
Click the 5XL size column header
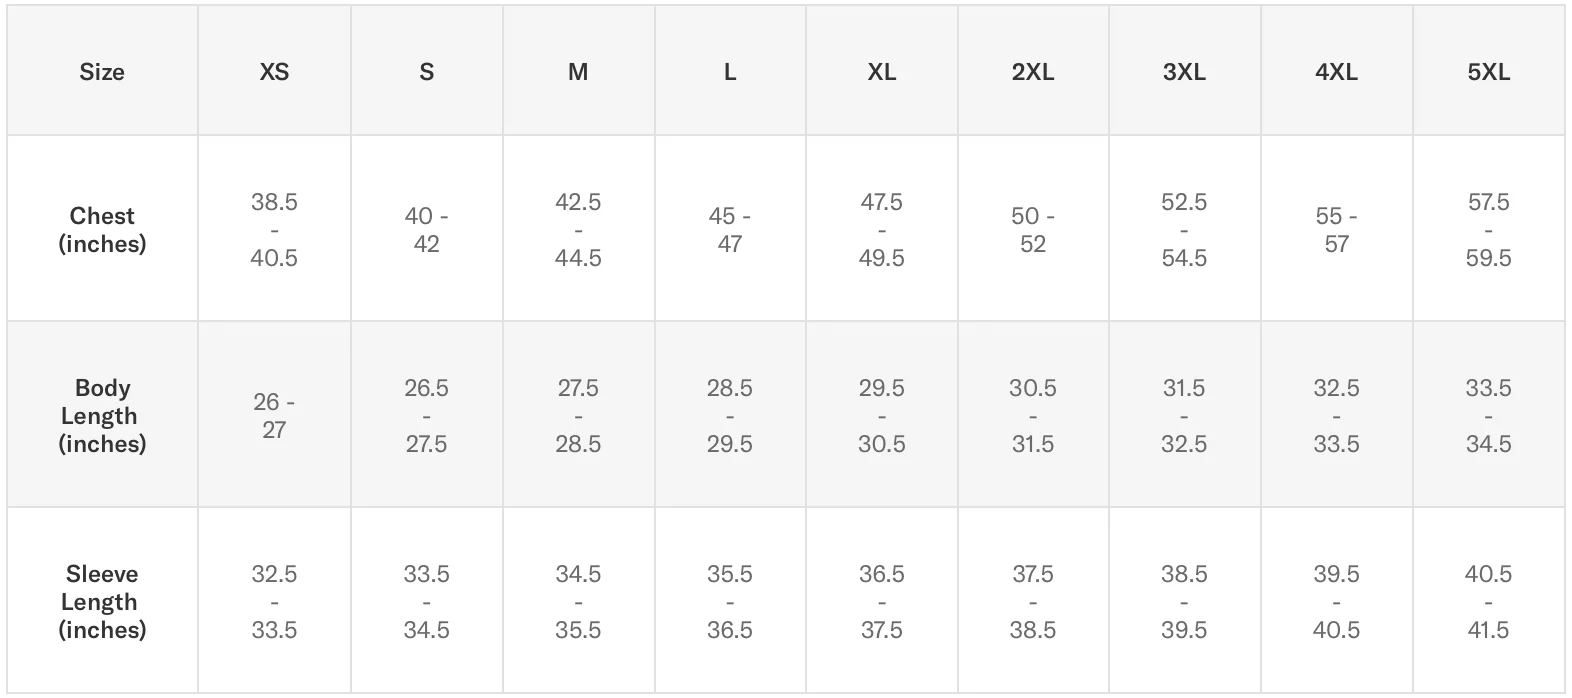(1488, 72)
